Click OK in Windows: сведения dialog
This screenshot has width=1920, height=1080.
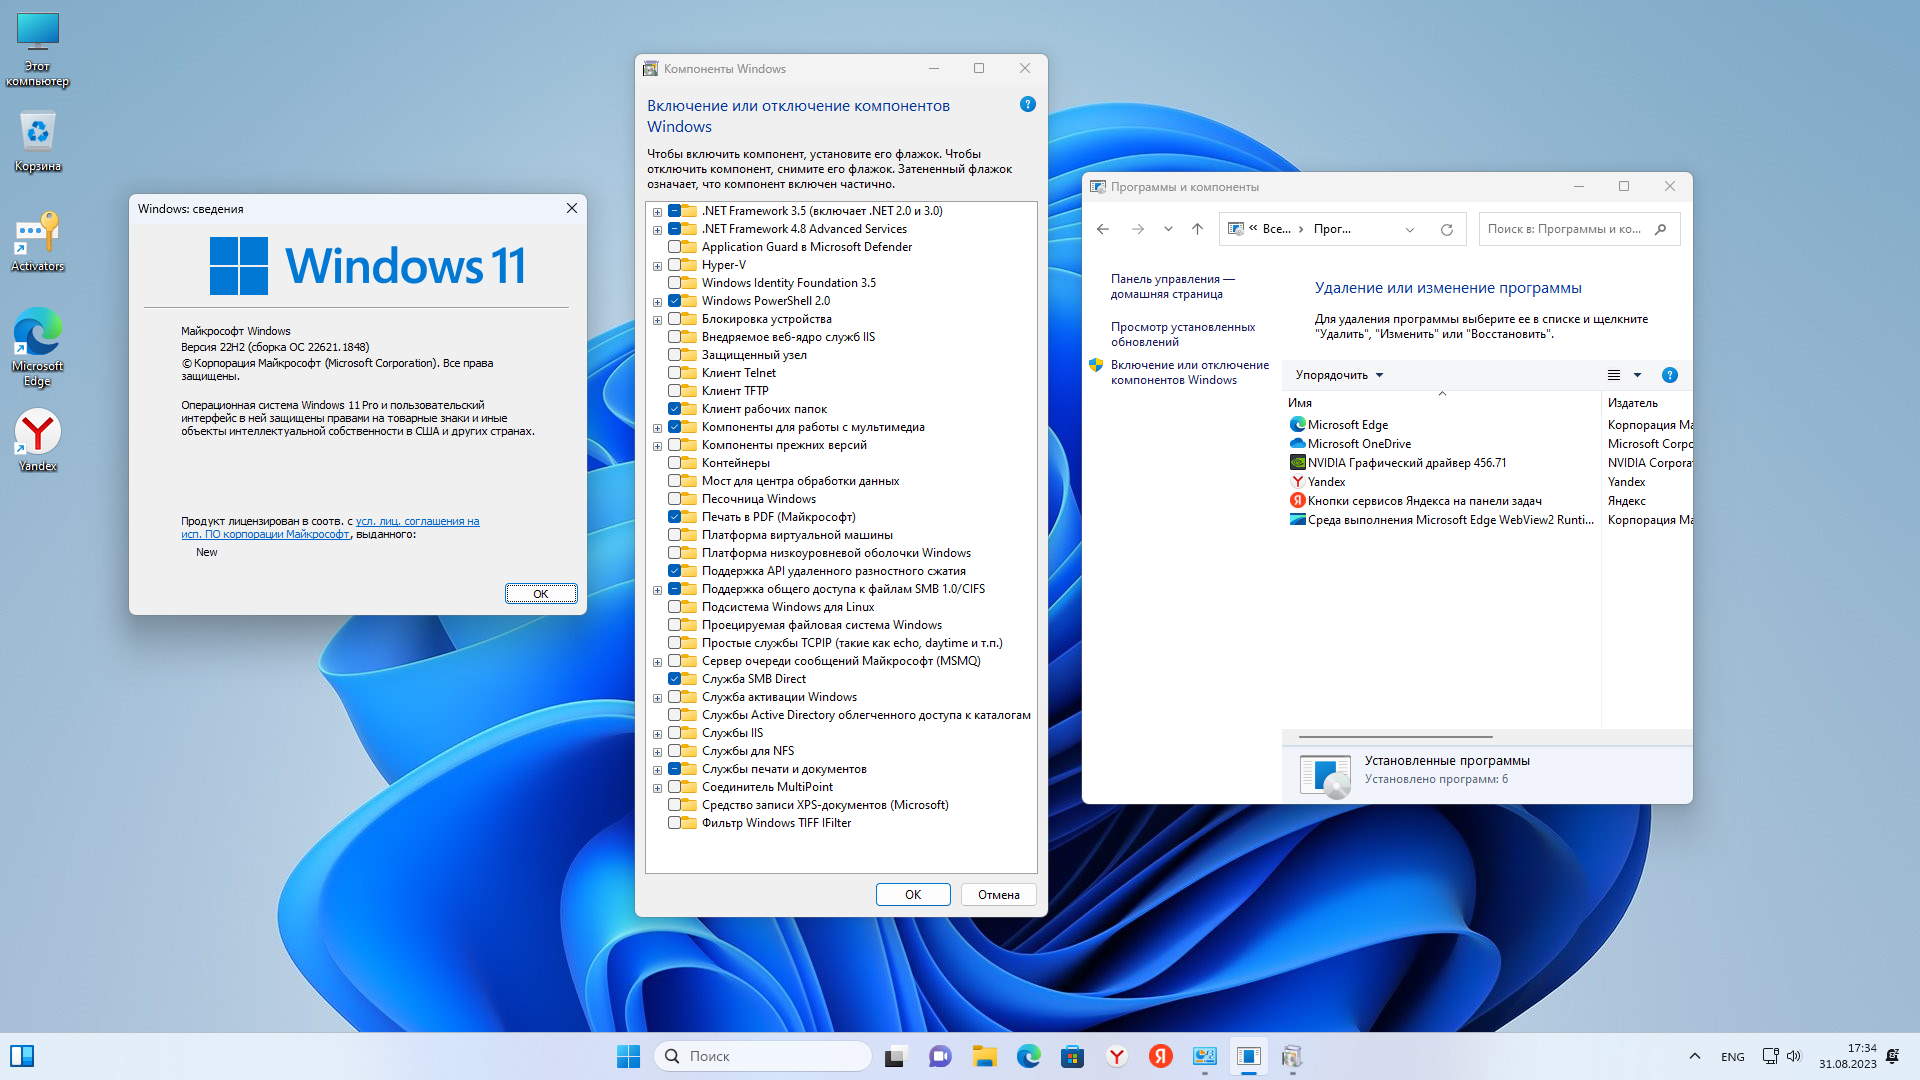tap(540, 594)
